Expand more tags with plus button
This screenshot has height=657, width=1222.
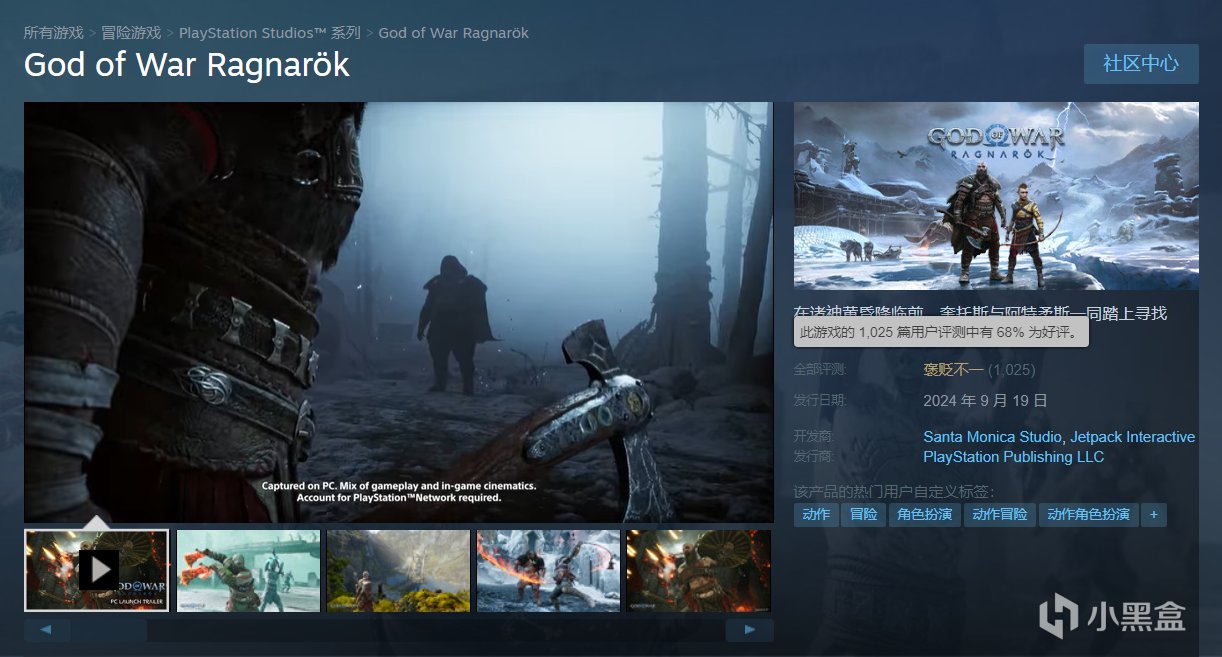[1154, 515]
